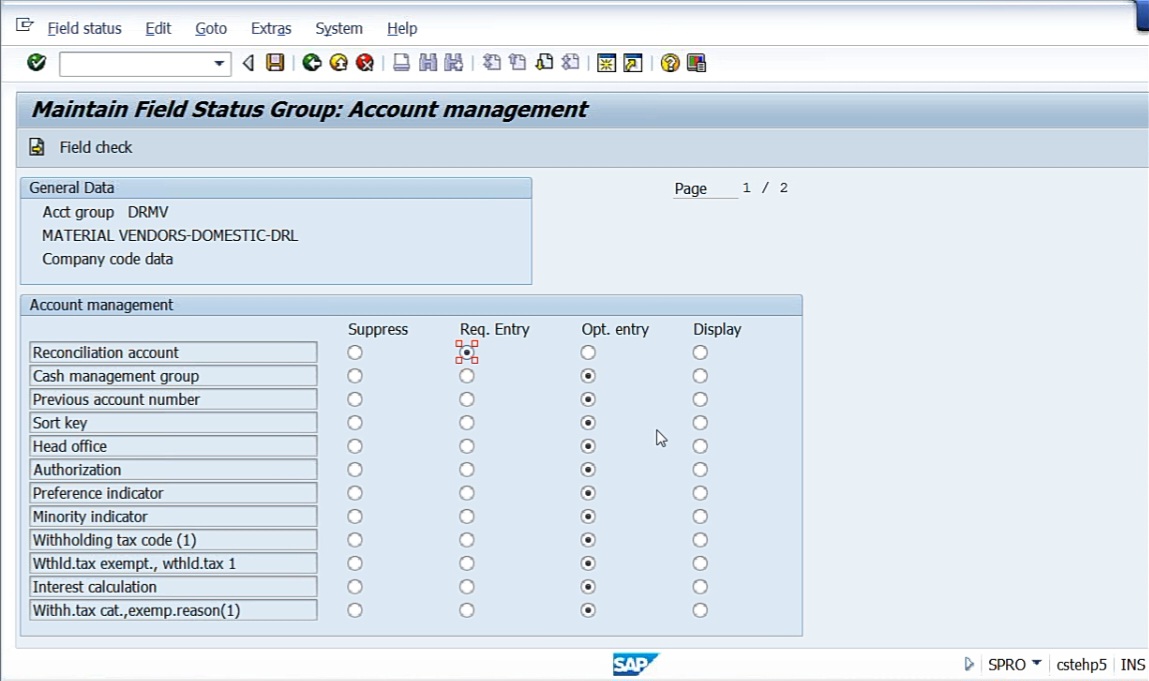Go to first page using the toolbar icon
Screen dimensions: 1149x681
point(492,63)
